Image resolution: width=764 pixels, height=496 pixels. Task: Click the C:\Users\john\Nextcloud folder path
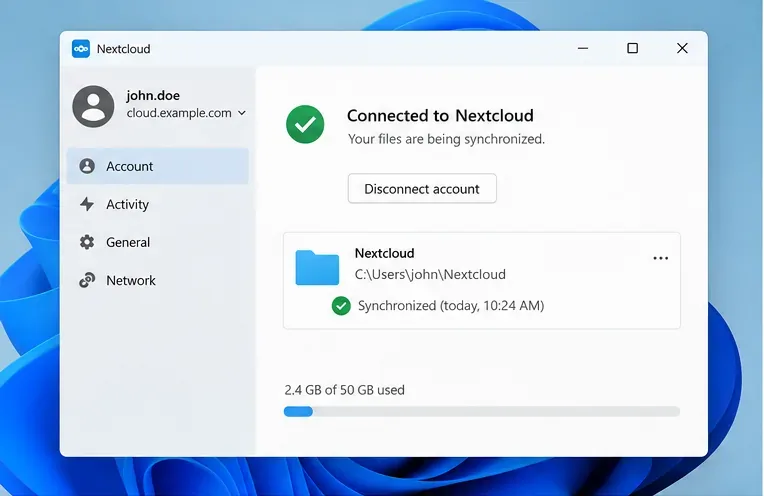[430, 274]
